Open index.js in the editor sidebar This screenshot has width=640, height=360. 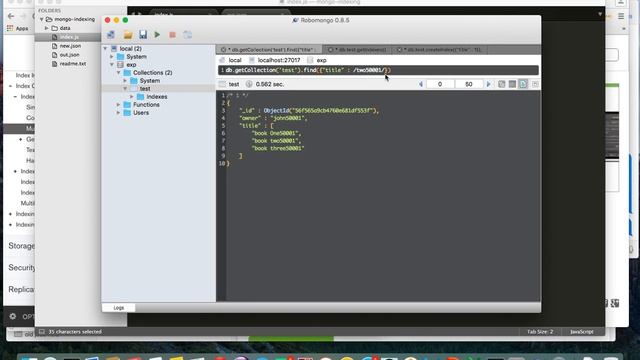69,38
